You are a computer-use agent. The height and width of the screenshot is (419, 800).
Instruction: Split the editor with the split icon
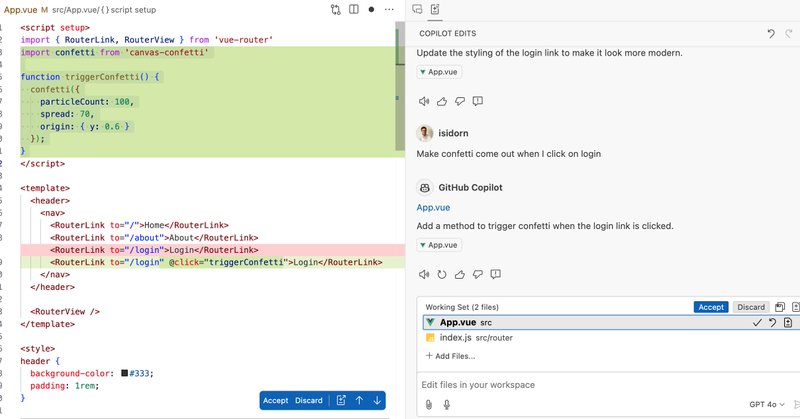354,9
